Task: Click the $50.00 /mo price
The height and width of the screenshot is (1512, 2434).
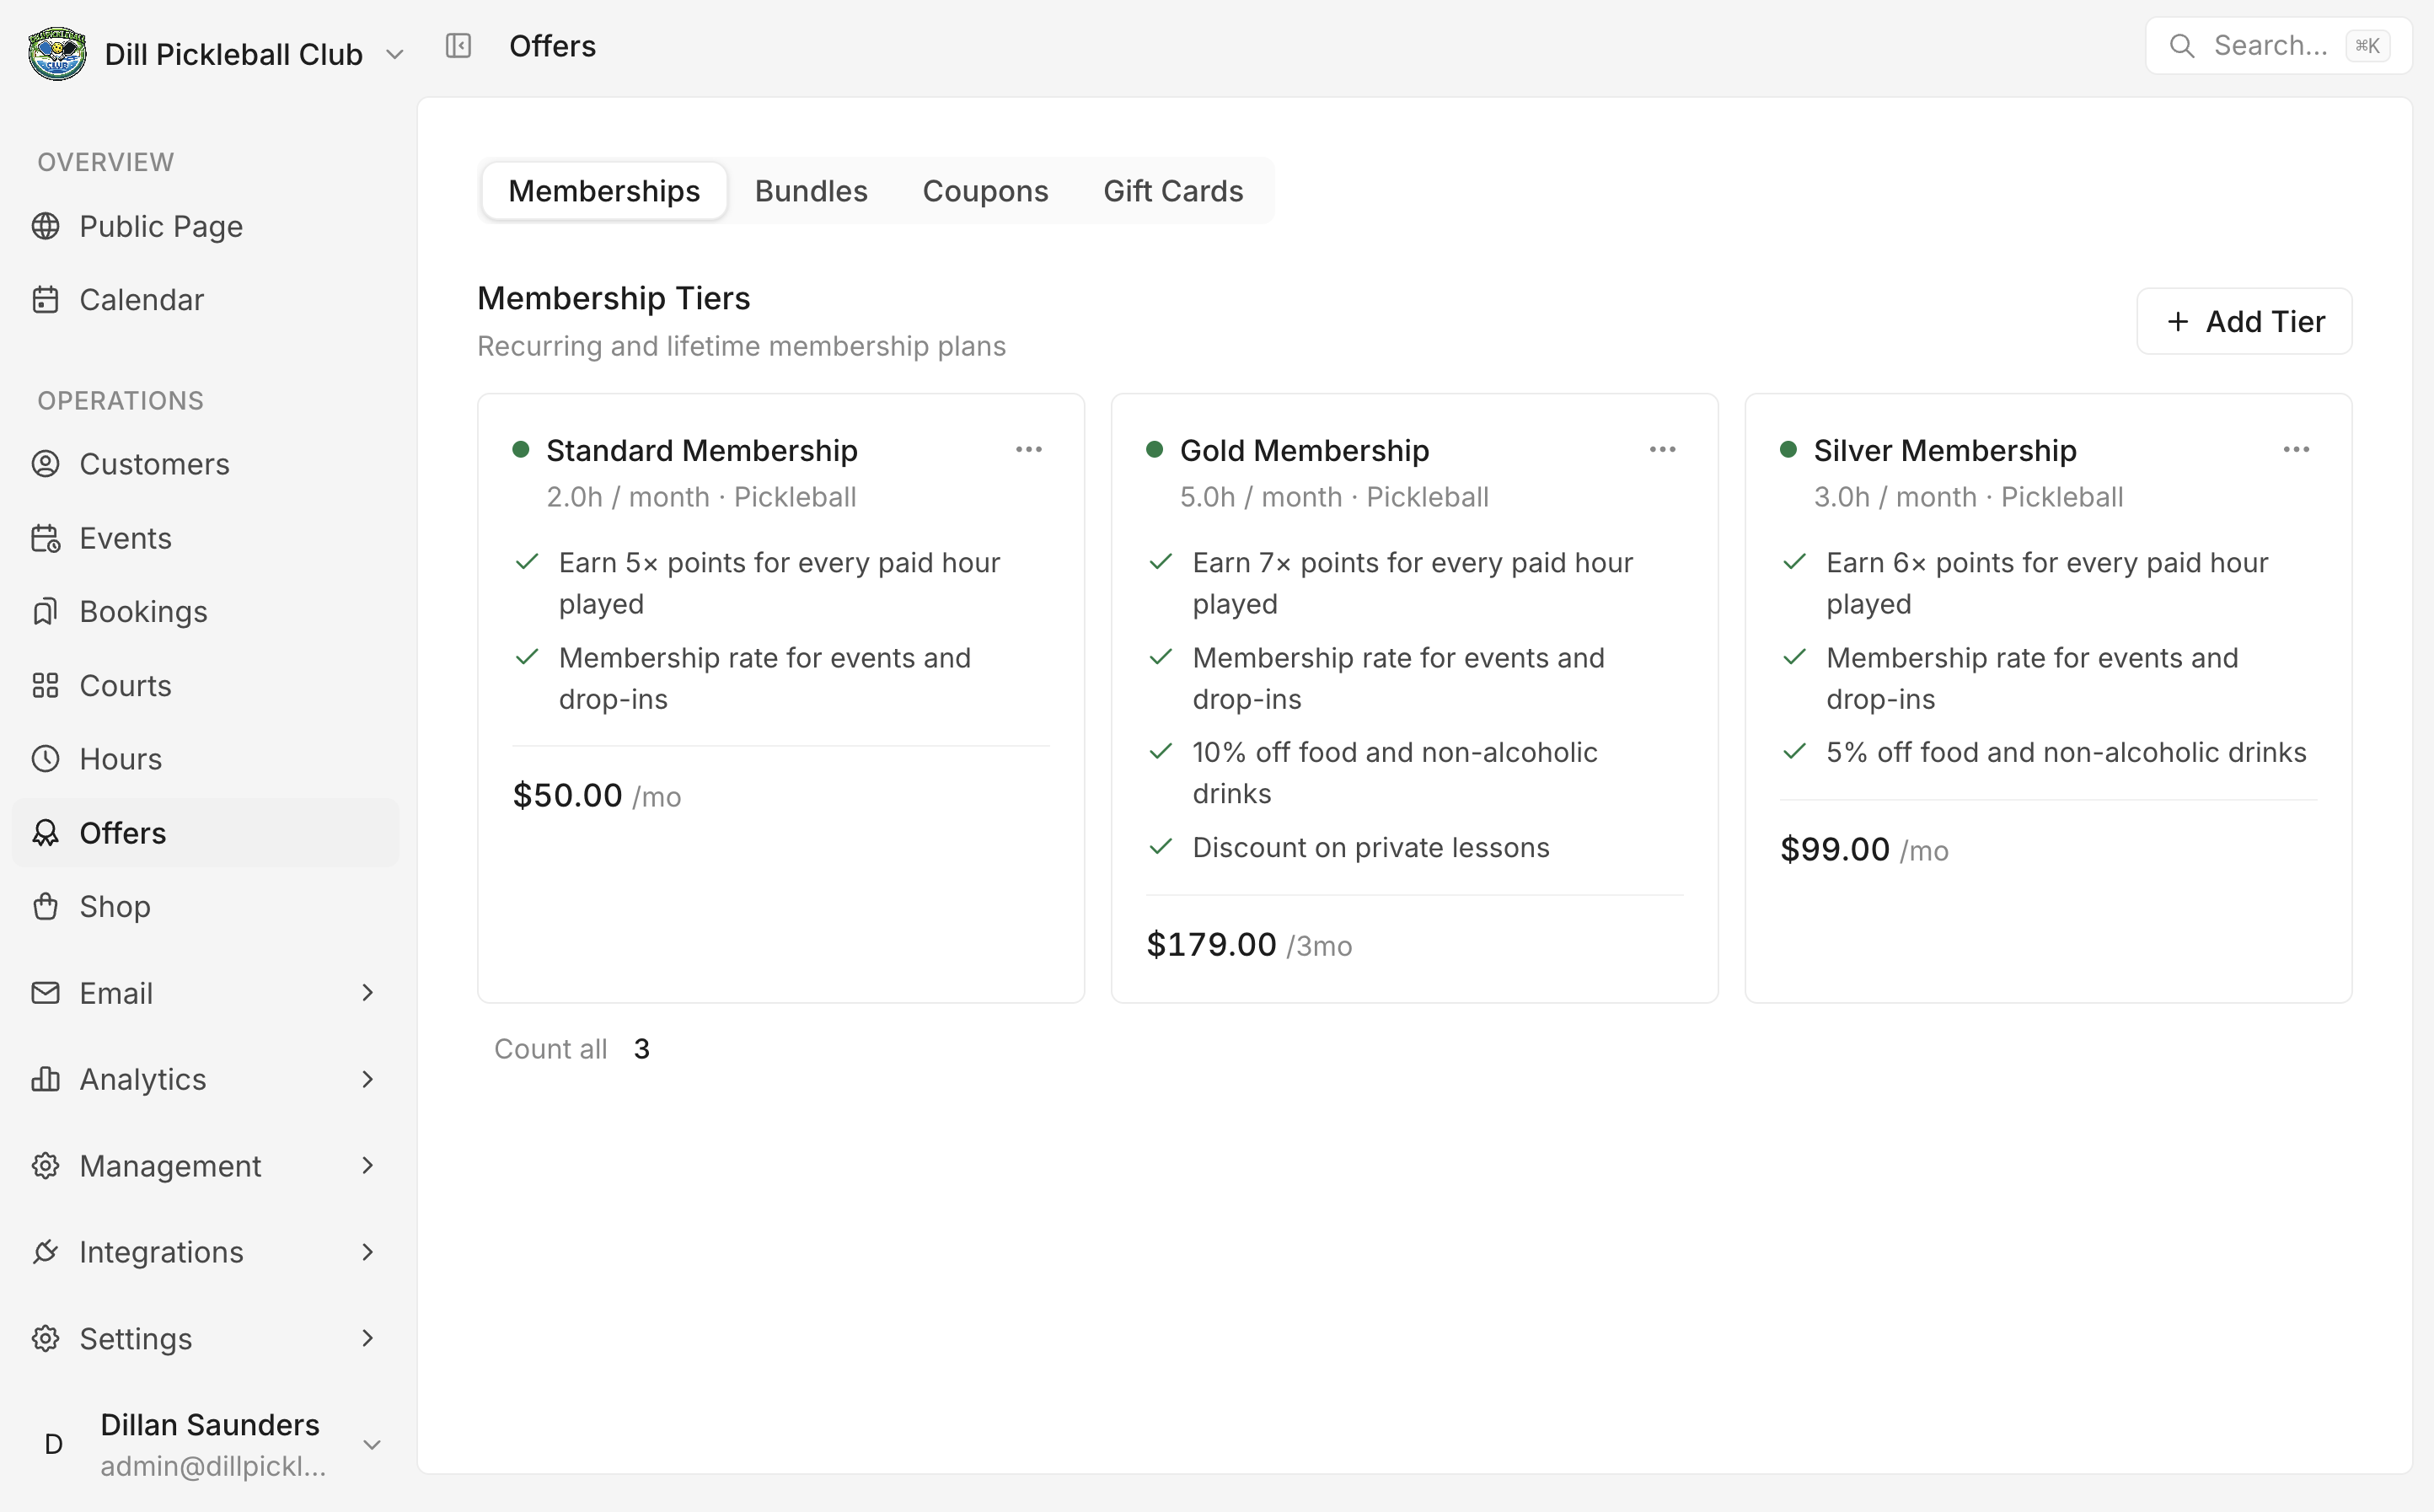Action: click(597, 796)
